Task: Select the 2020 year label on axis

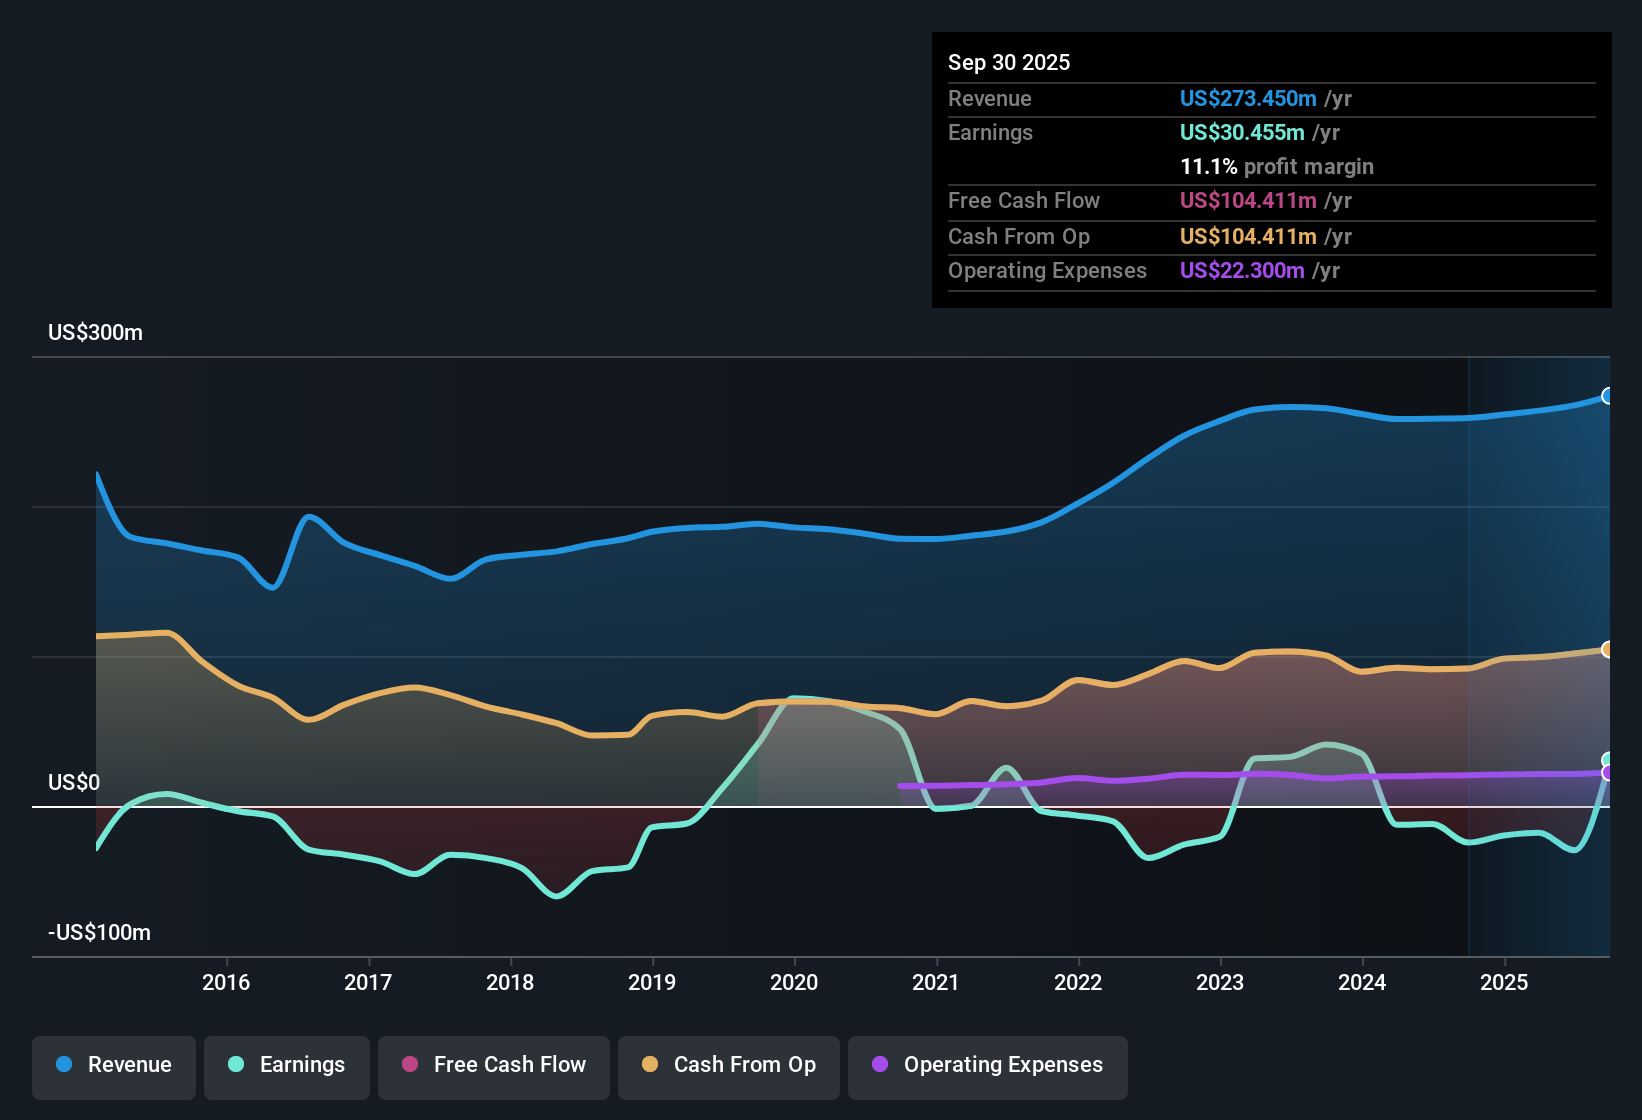Action: 794,983
